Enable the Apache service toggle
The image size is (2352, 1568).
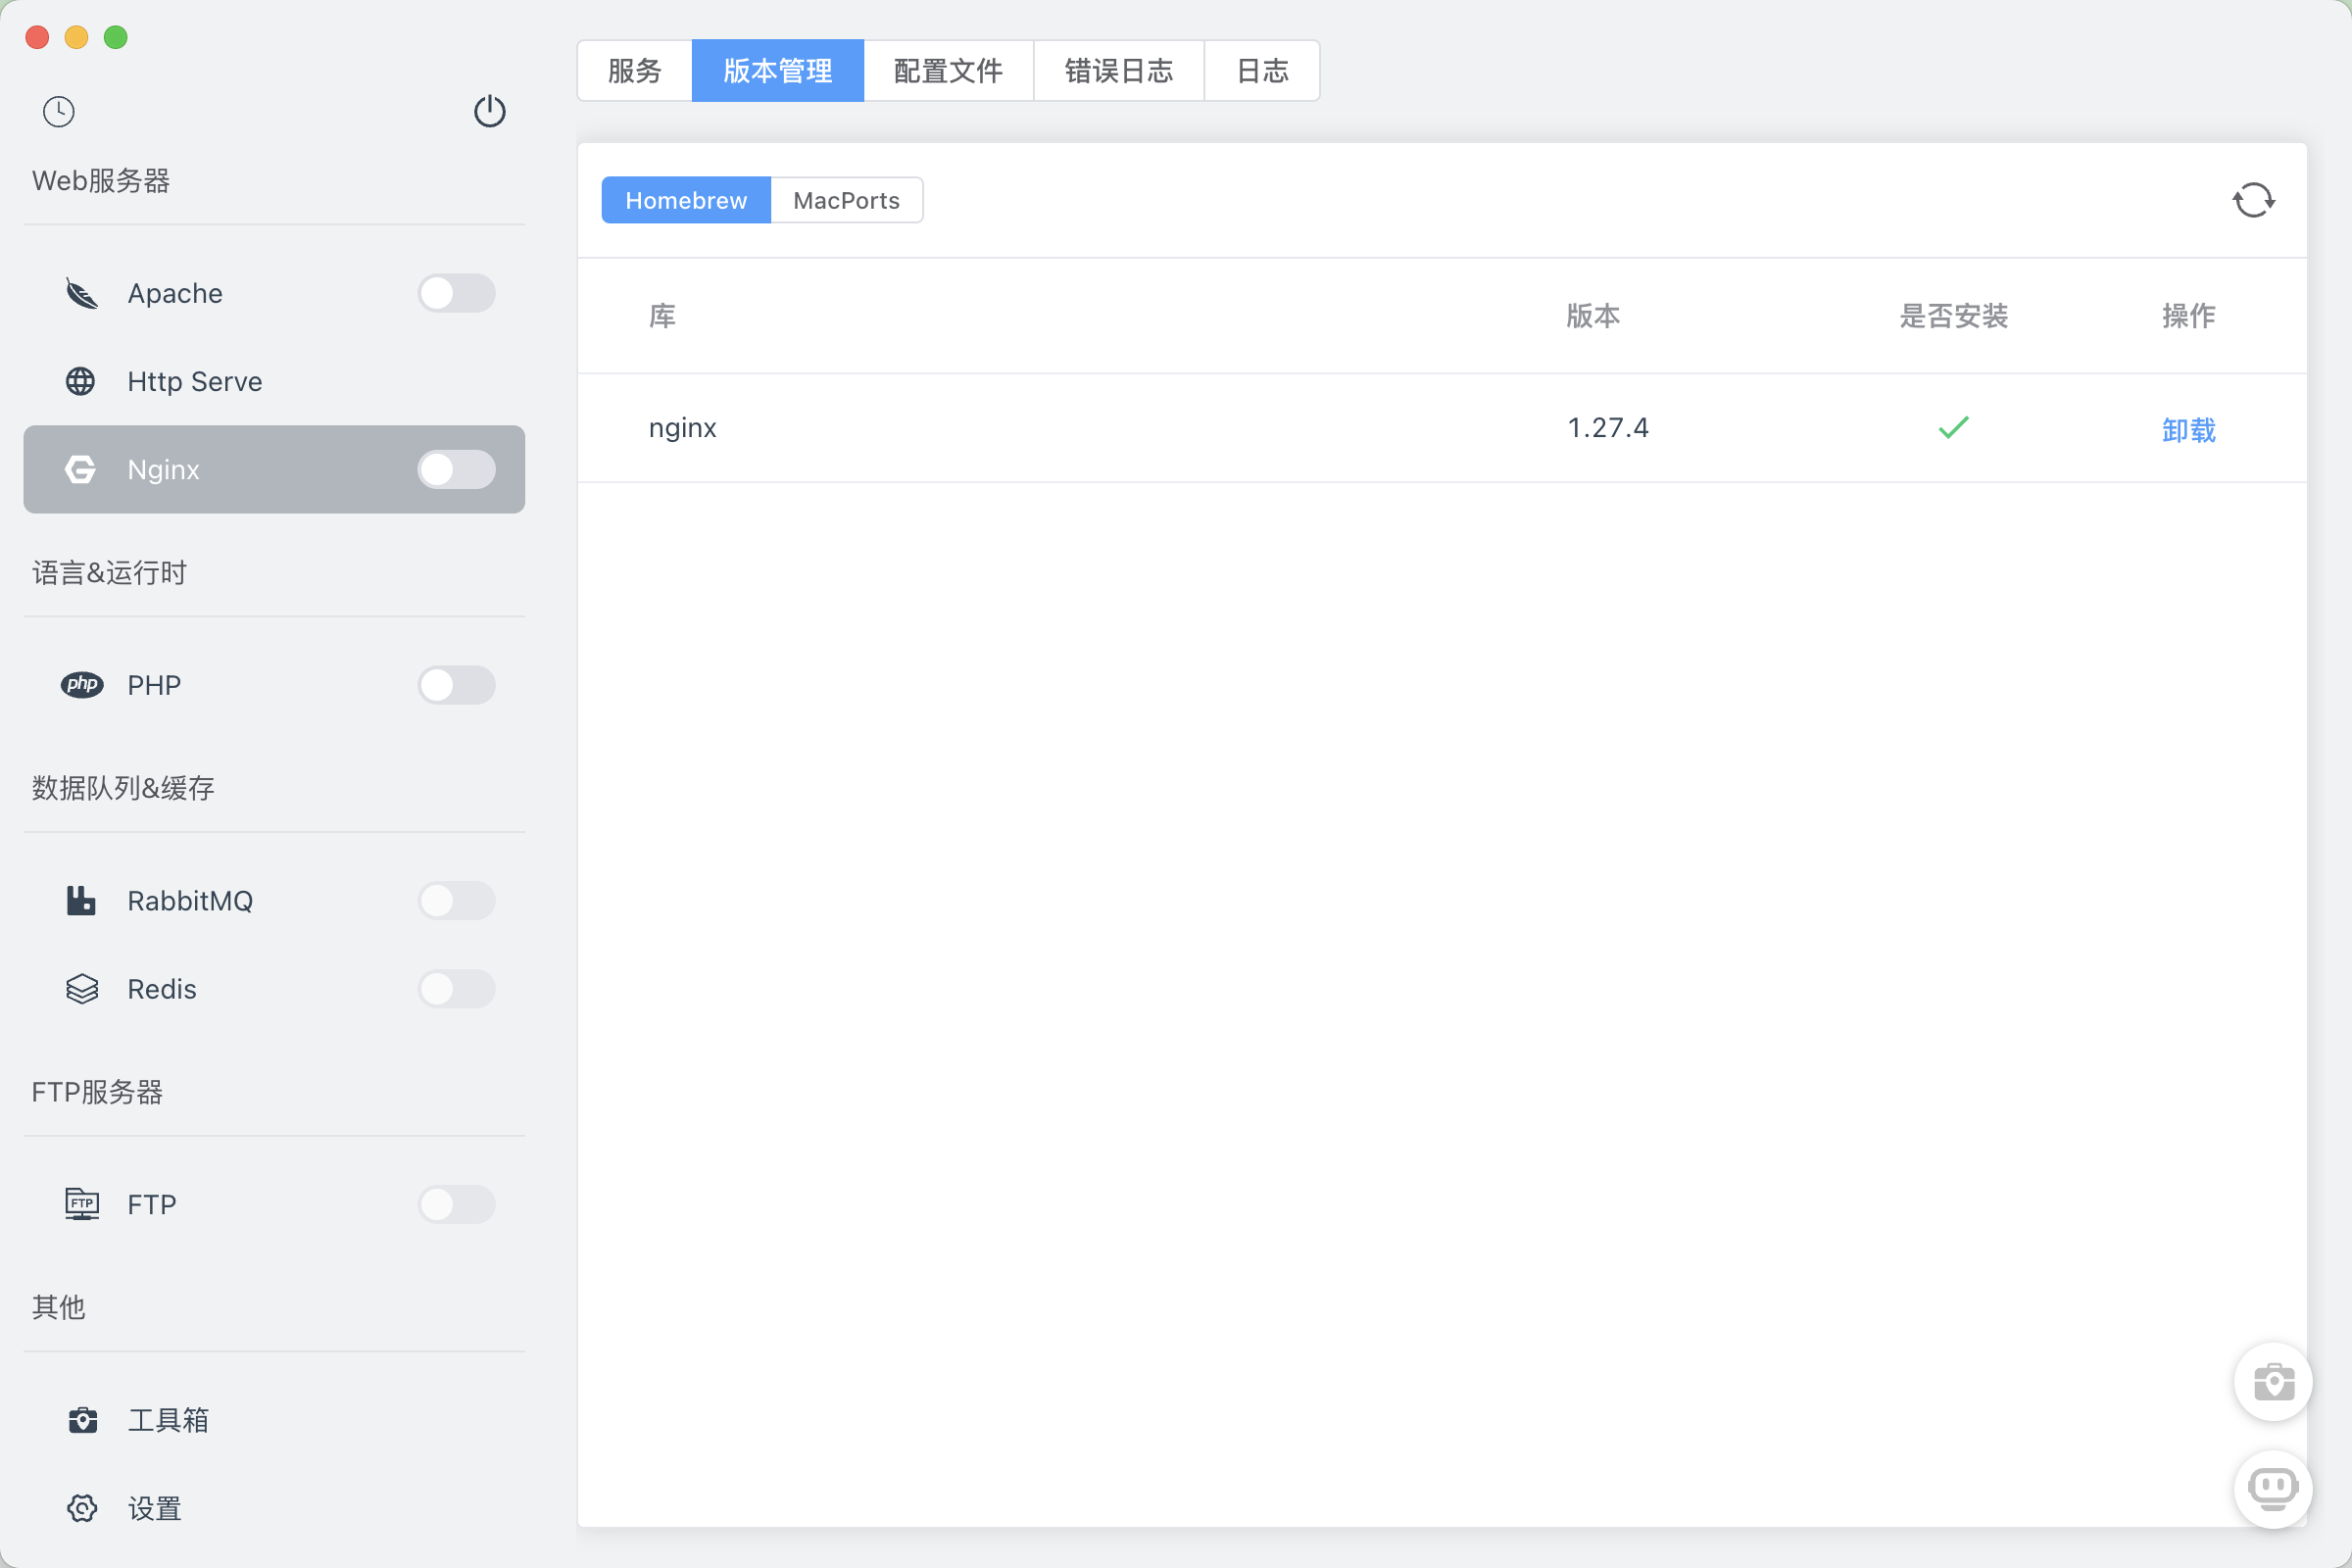[456, 293]
